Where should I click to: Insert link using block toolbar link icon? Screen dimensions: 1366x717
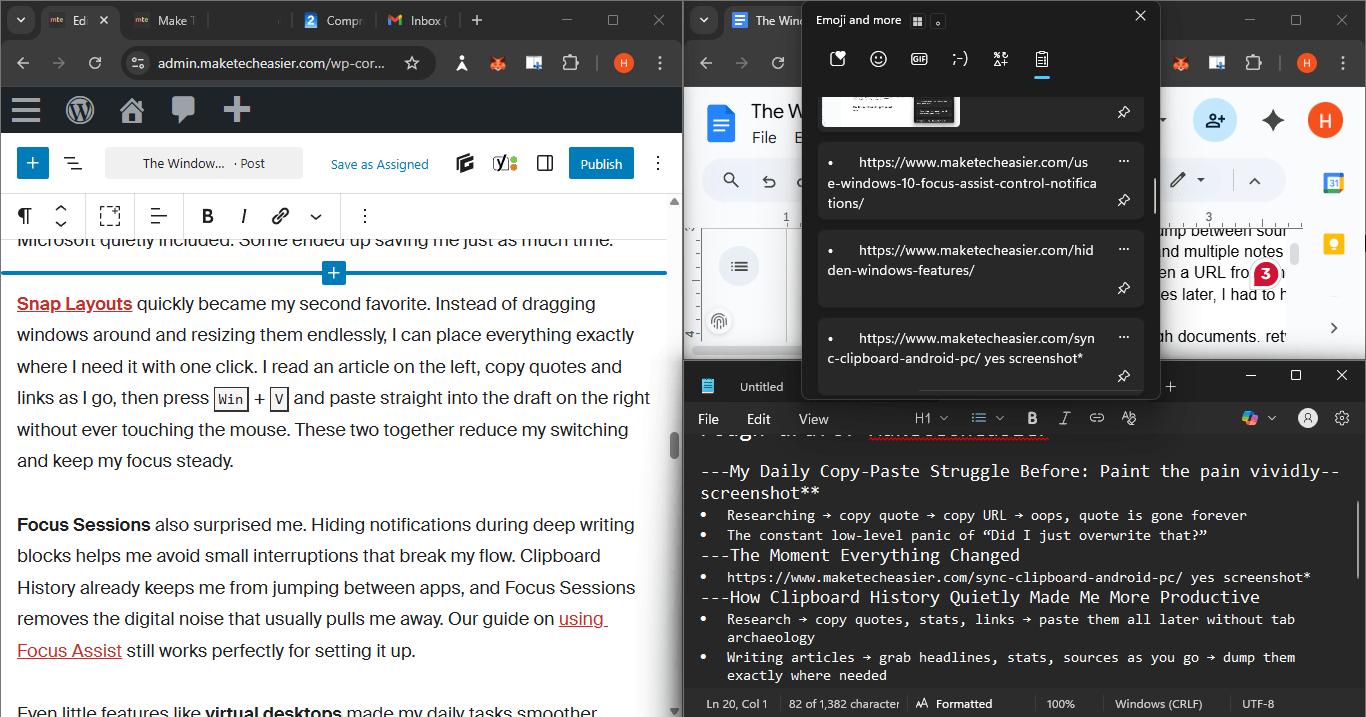pyautogui.click(x=281, y=216)
